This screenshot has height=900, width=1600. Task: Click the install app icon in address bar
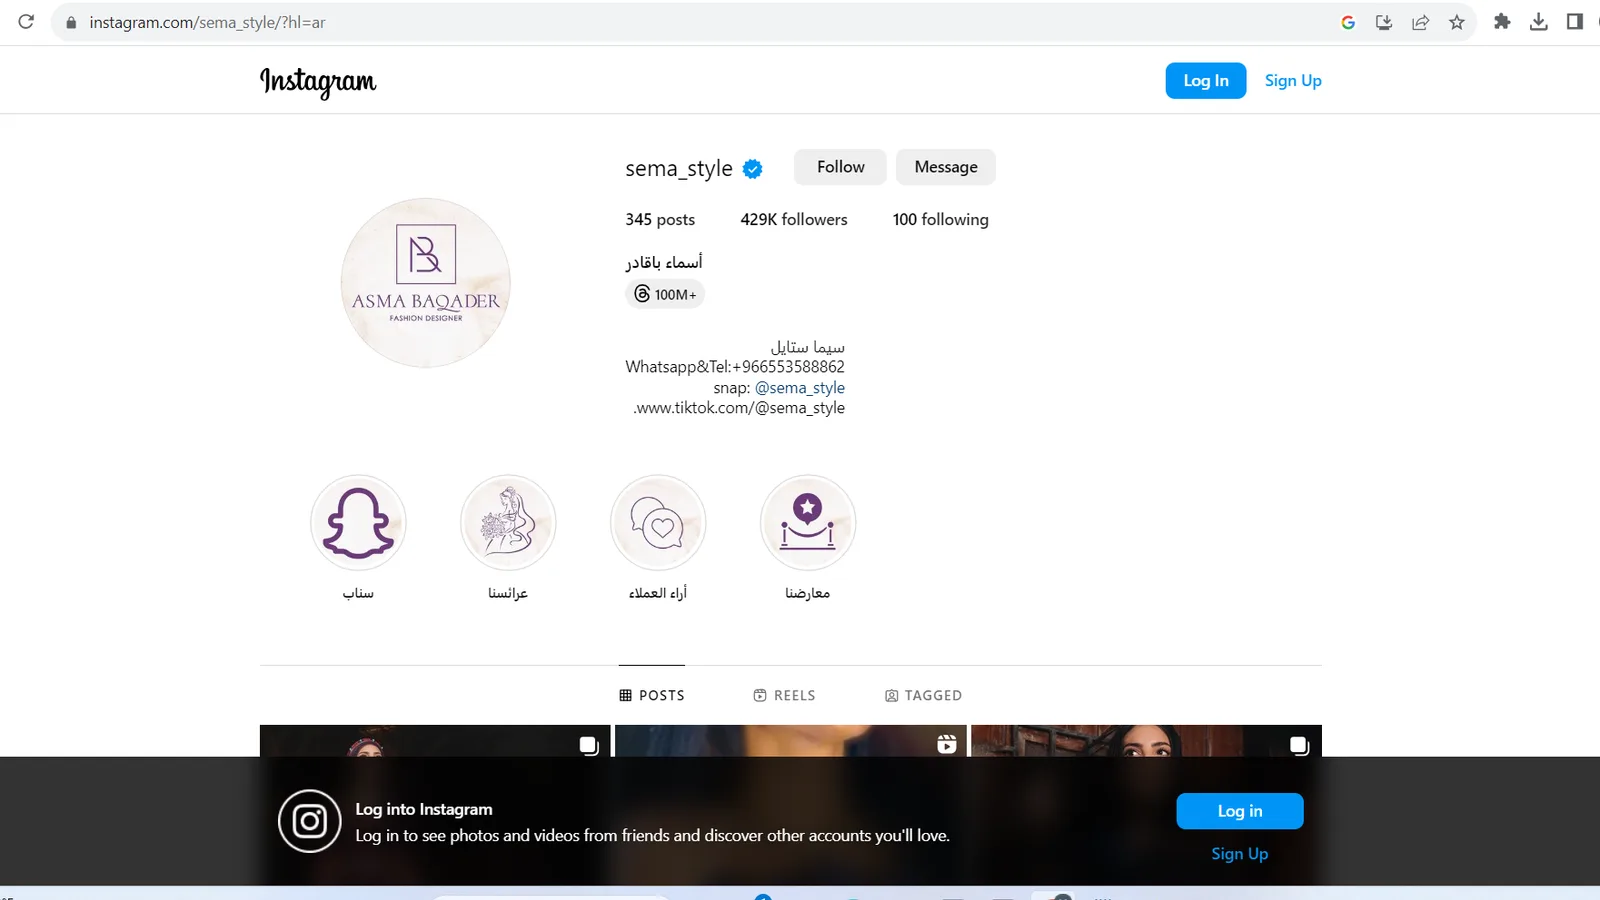(1384, 22)
